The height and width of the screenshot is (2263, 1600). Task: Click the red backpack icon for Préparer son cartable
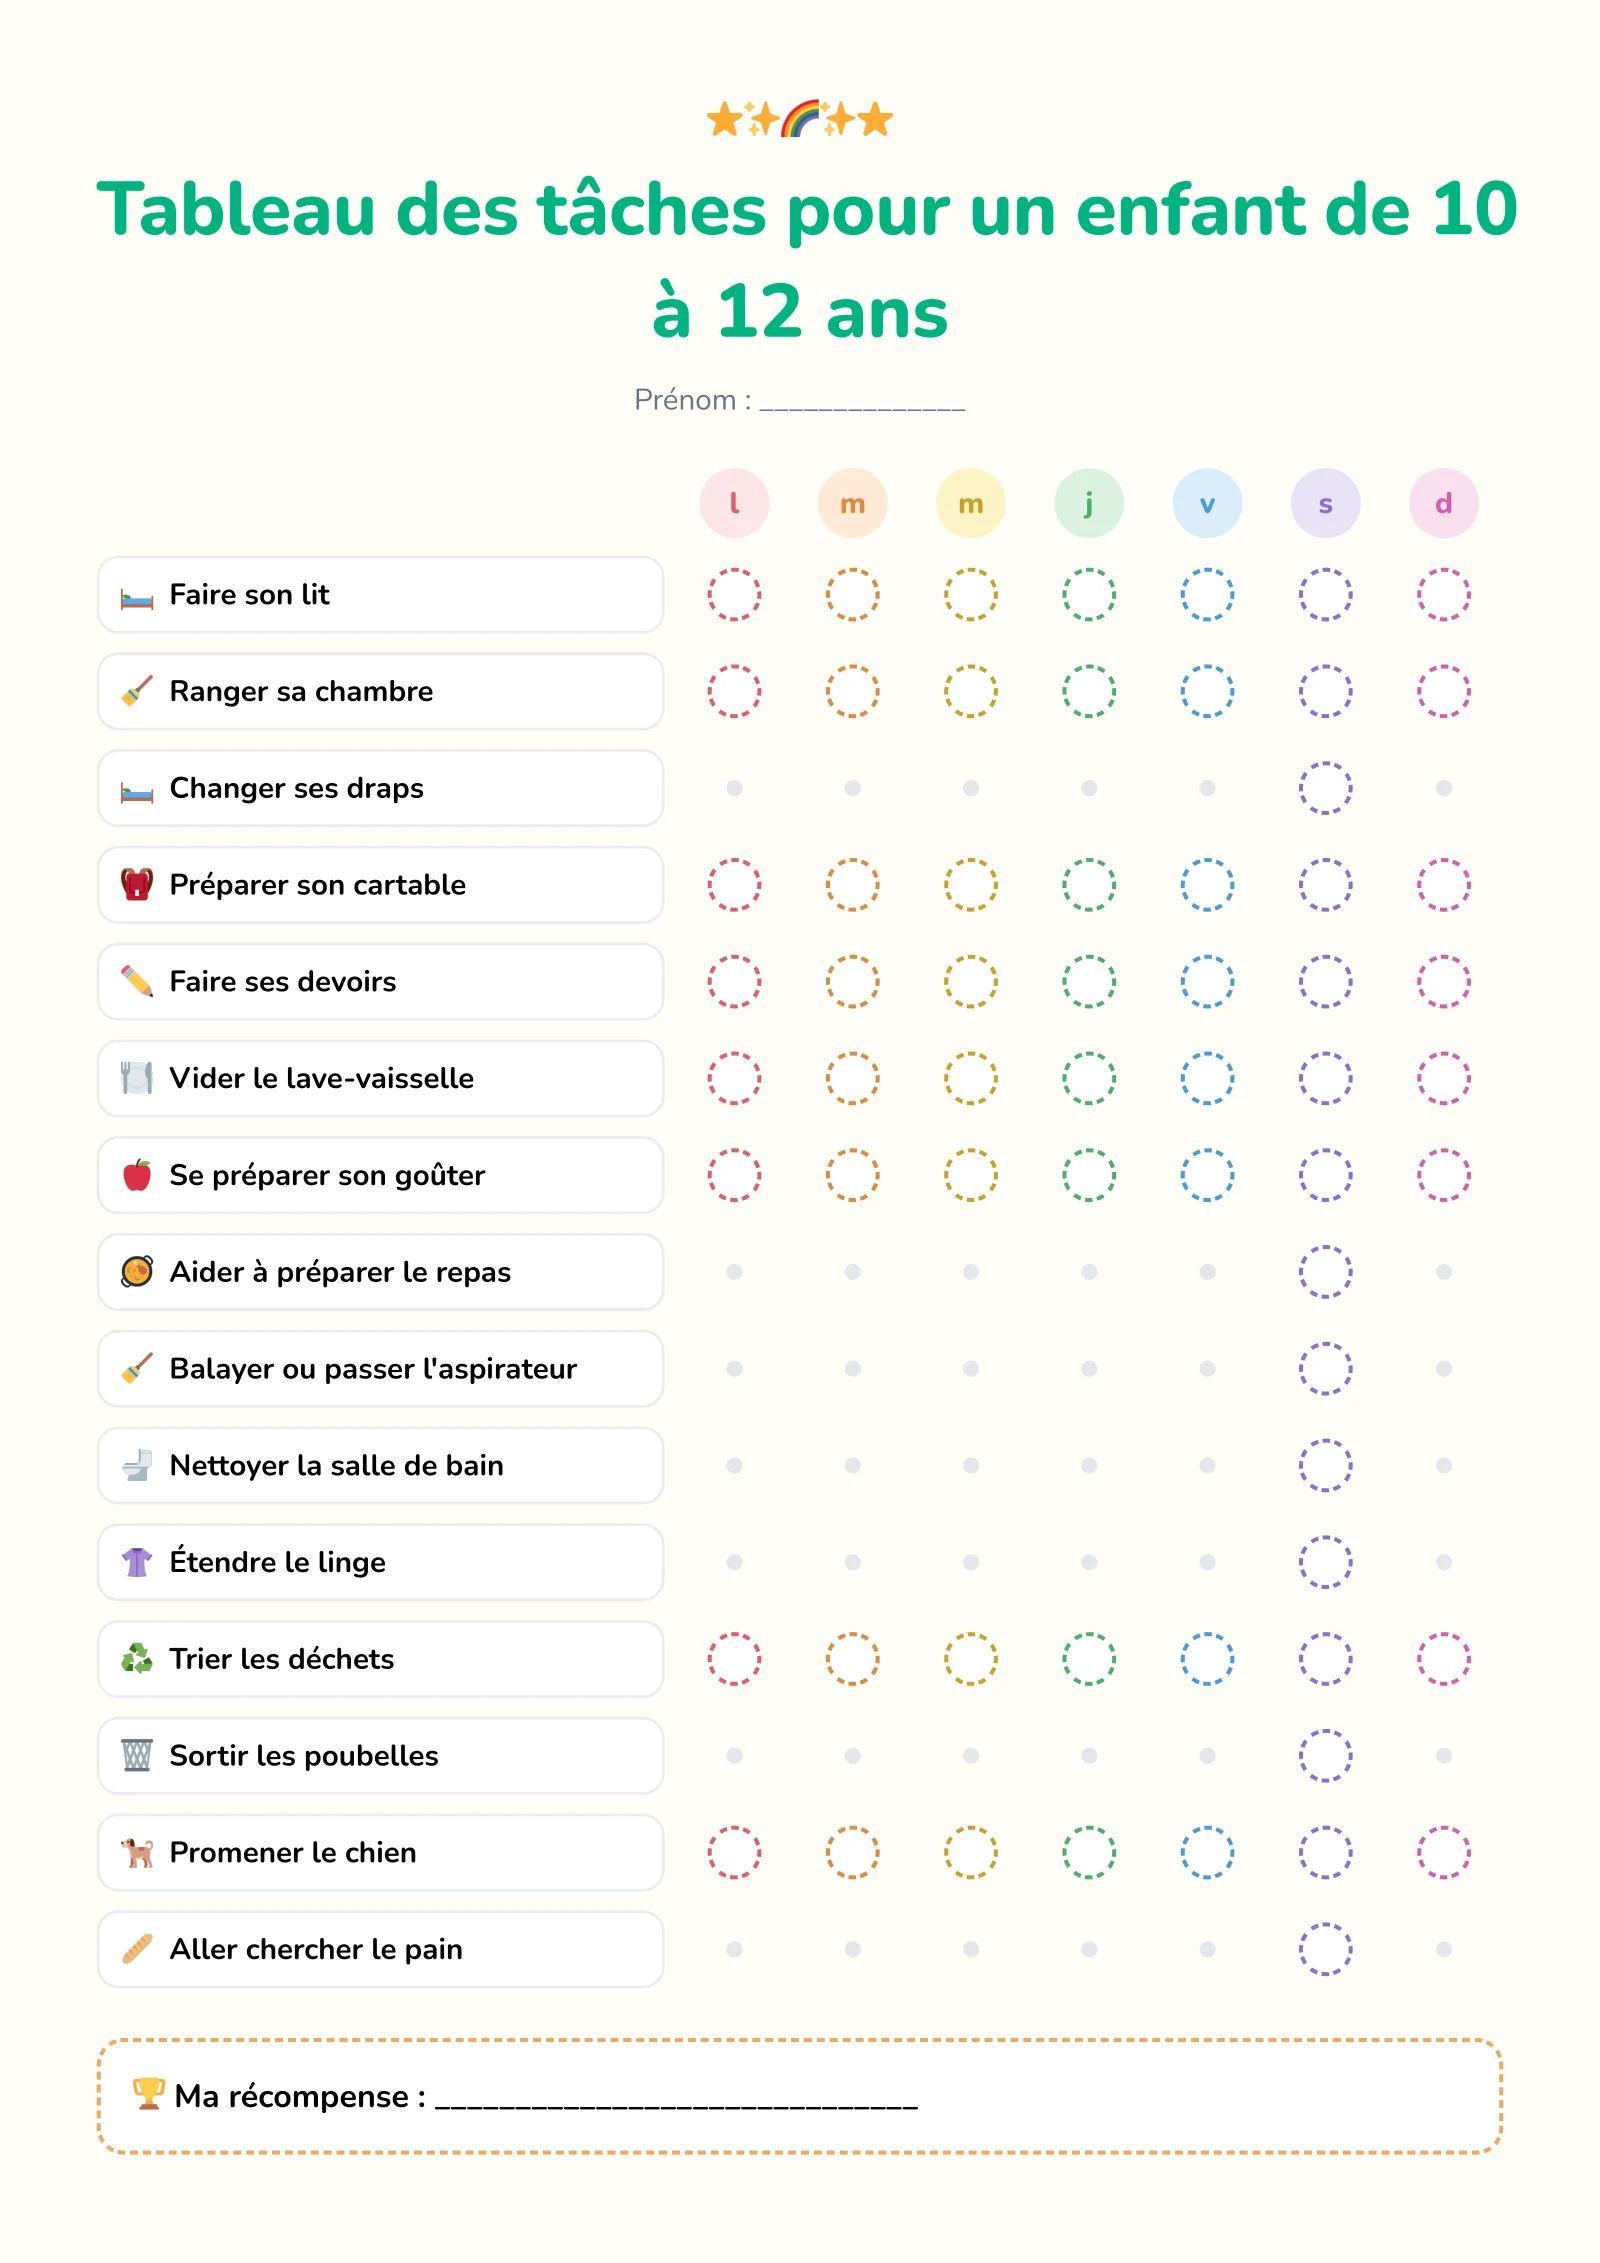click(x=137, y=885)
